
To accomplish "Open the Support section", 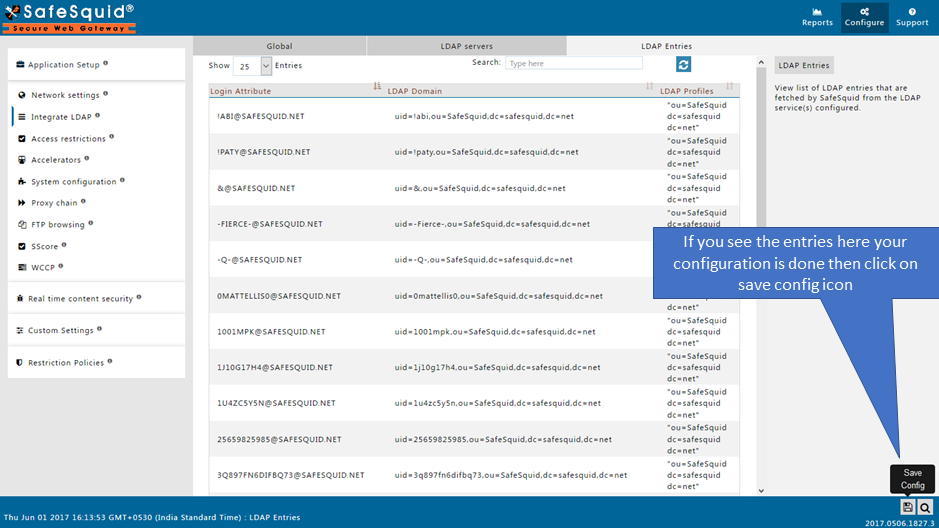I will click(x=912, y=17).
